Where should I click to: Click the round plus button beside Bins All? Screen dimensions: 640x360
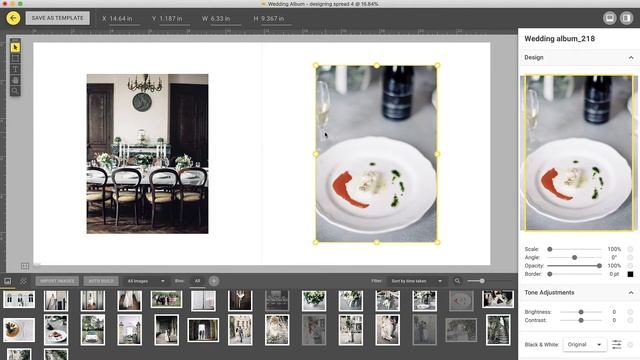213,281
